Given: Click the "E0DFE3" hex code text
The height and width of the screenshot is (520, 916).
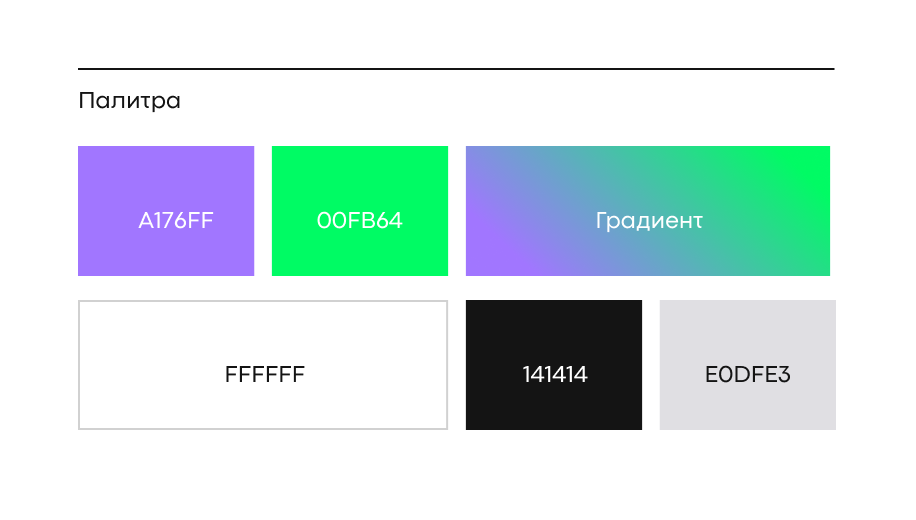Looking at the screenshot, I should [747, 375].
